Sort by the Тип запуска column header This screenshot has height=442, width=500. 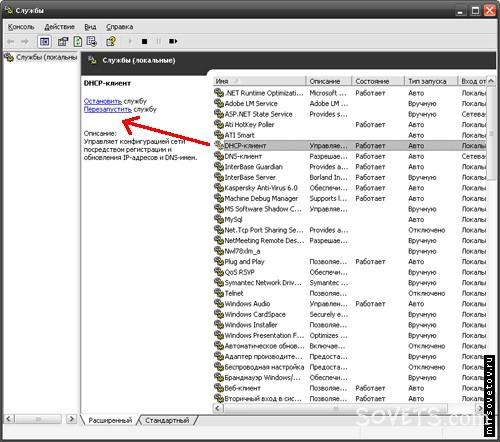[x=432, y=81]
